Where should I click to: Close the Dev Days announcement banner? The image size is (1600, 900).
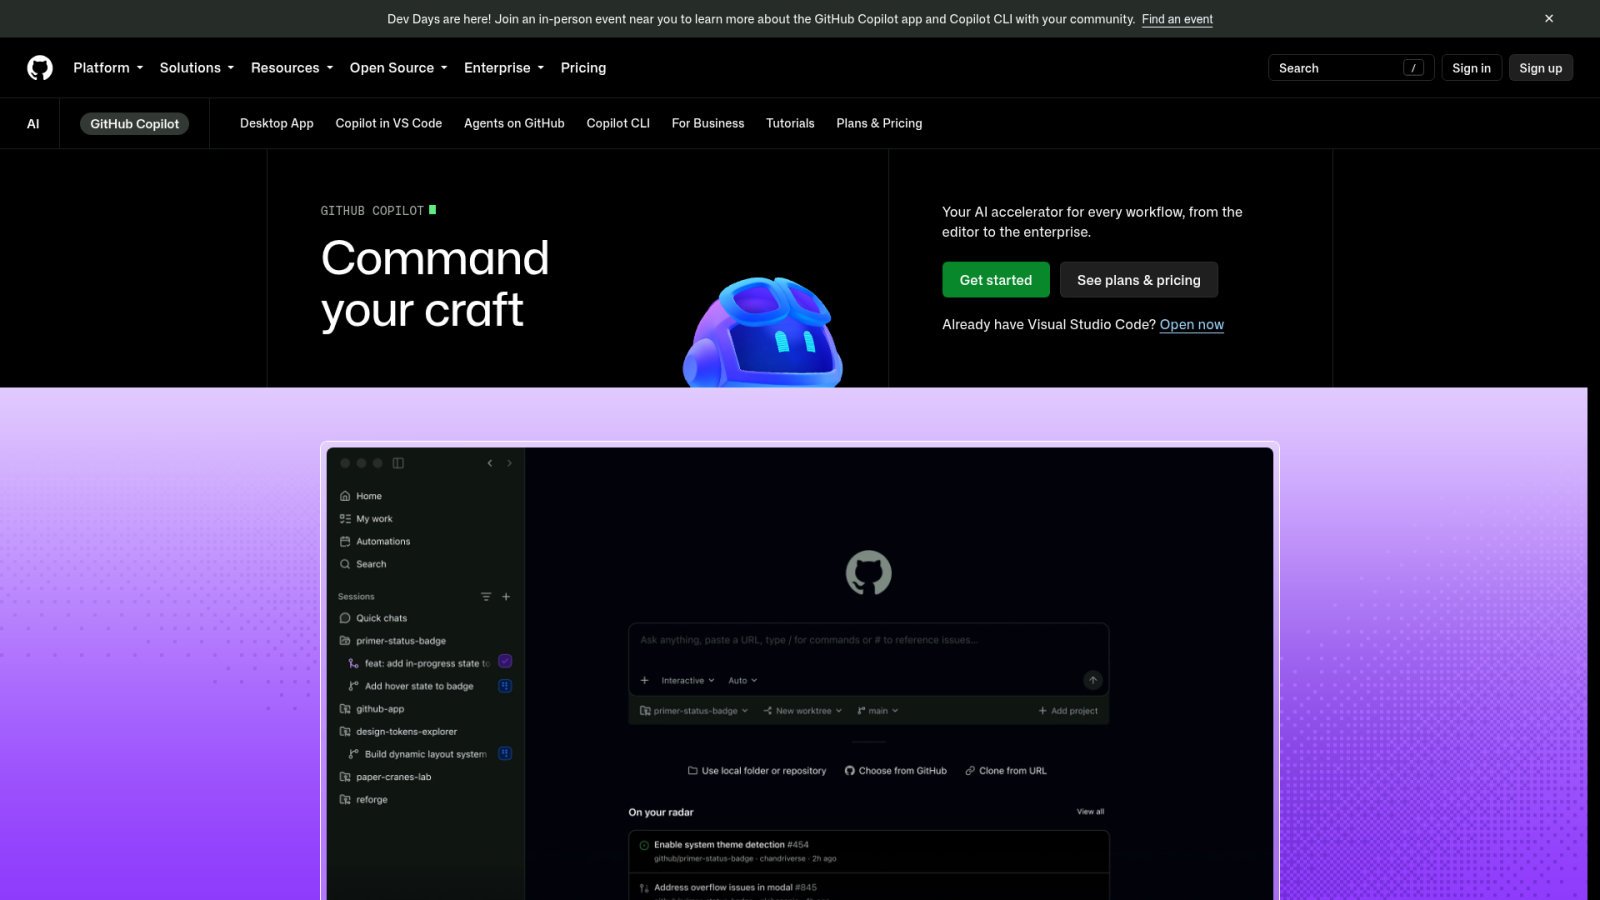1549,19
